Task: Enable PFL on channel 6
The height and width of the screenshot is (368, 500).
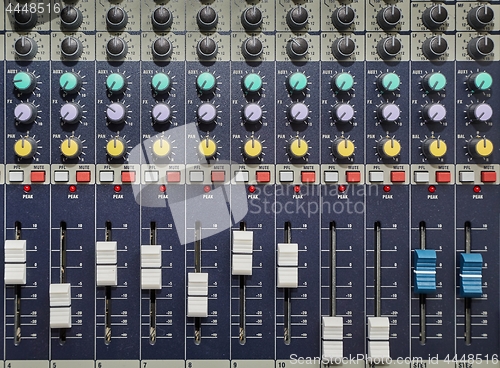Action: (107, 176)
